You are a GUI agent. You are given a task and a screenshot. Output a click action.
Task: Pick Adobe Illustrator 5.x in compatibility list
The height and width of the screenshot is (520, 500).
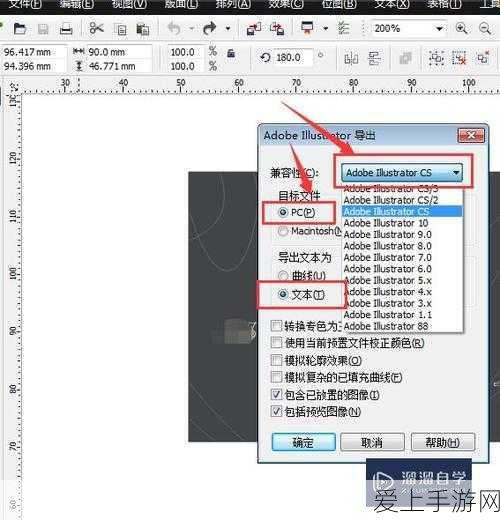402,280
